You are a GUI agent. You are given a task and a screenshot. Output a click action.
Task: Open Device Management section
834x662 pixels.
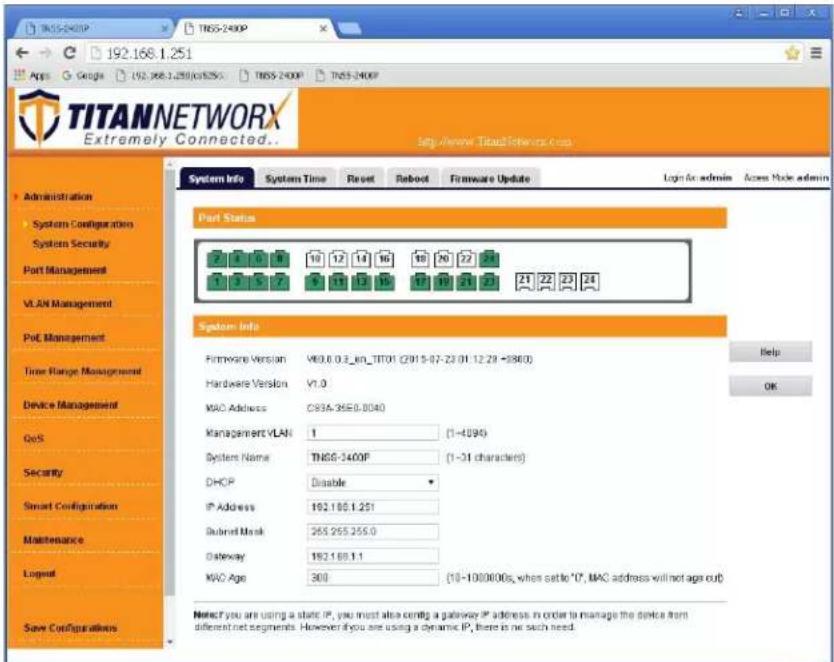[x=70, y=405]
